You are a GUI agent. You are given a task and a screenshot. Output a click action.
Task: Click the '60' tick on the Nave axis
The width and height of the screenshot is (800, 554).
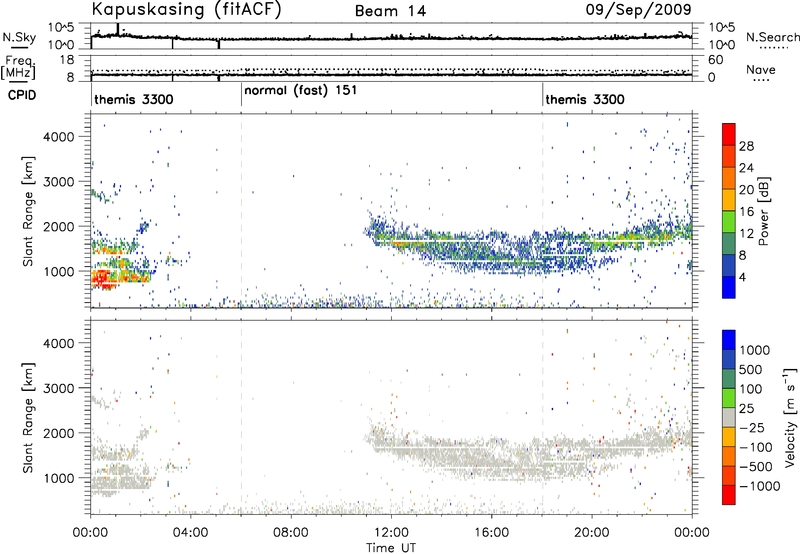pos(716,60)
